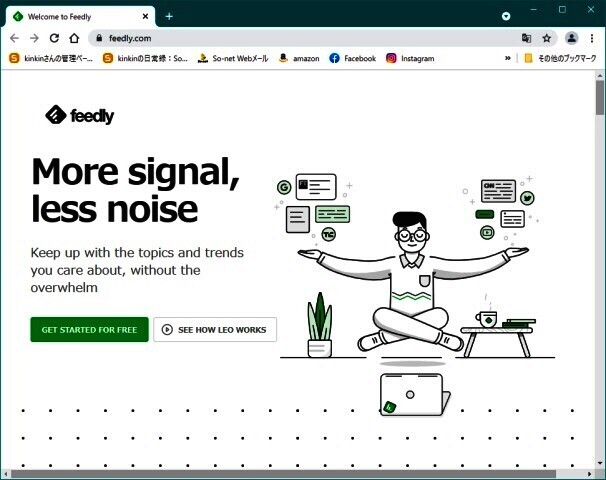This screenshot has height=480, width=606.
Task: Select the Welcome to Feedly tab
Action: (80, 17)
